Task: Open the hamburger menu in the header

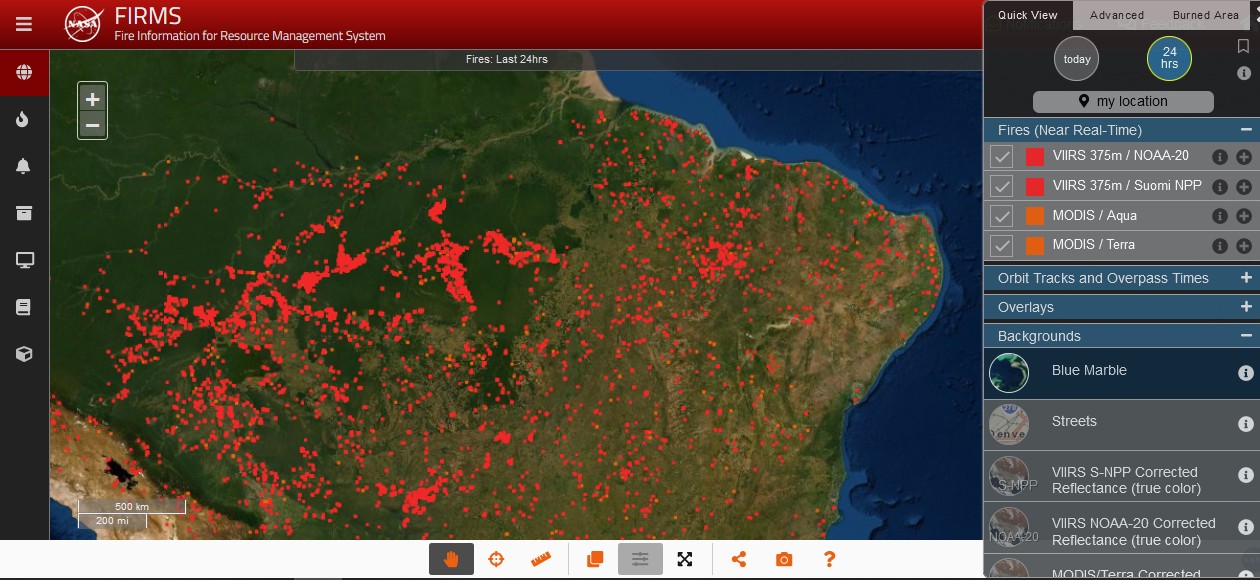Action: (x=24, y=24)
